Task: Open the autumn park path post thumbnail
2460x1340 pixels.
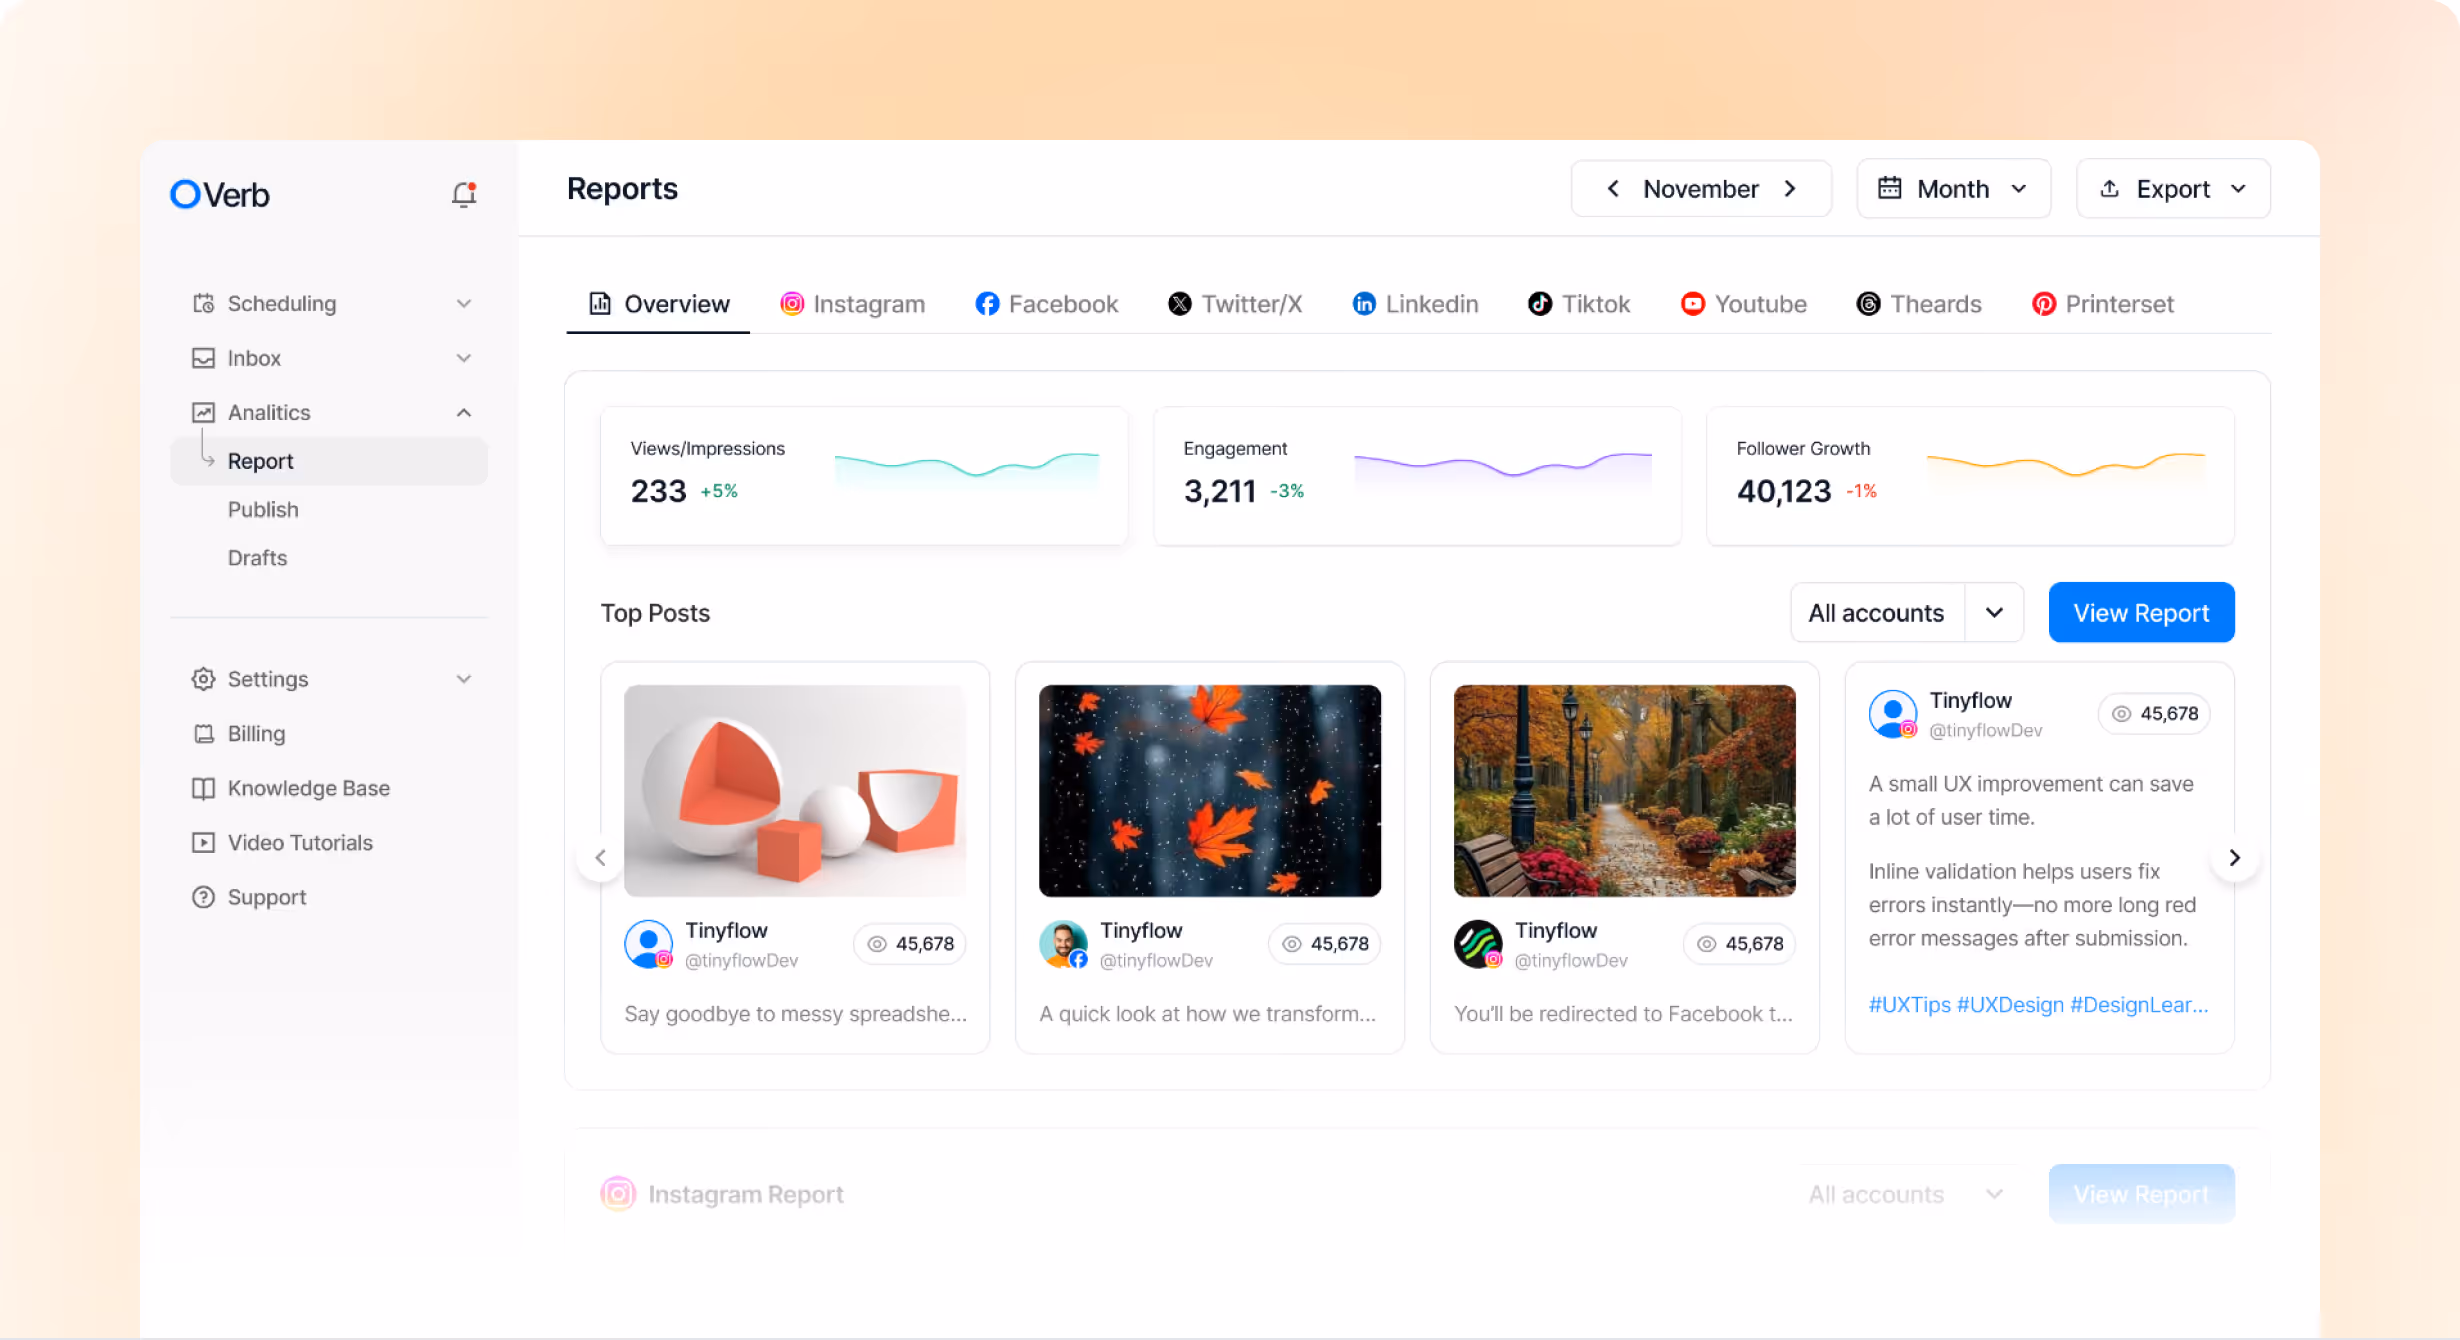Action: point(1624,790)
